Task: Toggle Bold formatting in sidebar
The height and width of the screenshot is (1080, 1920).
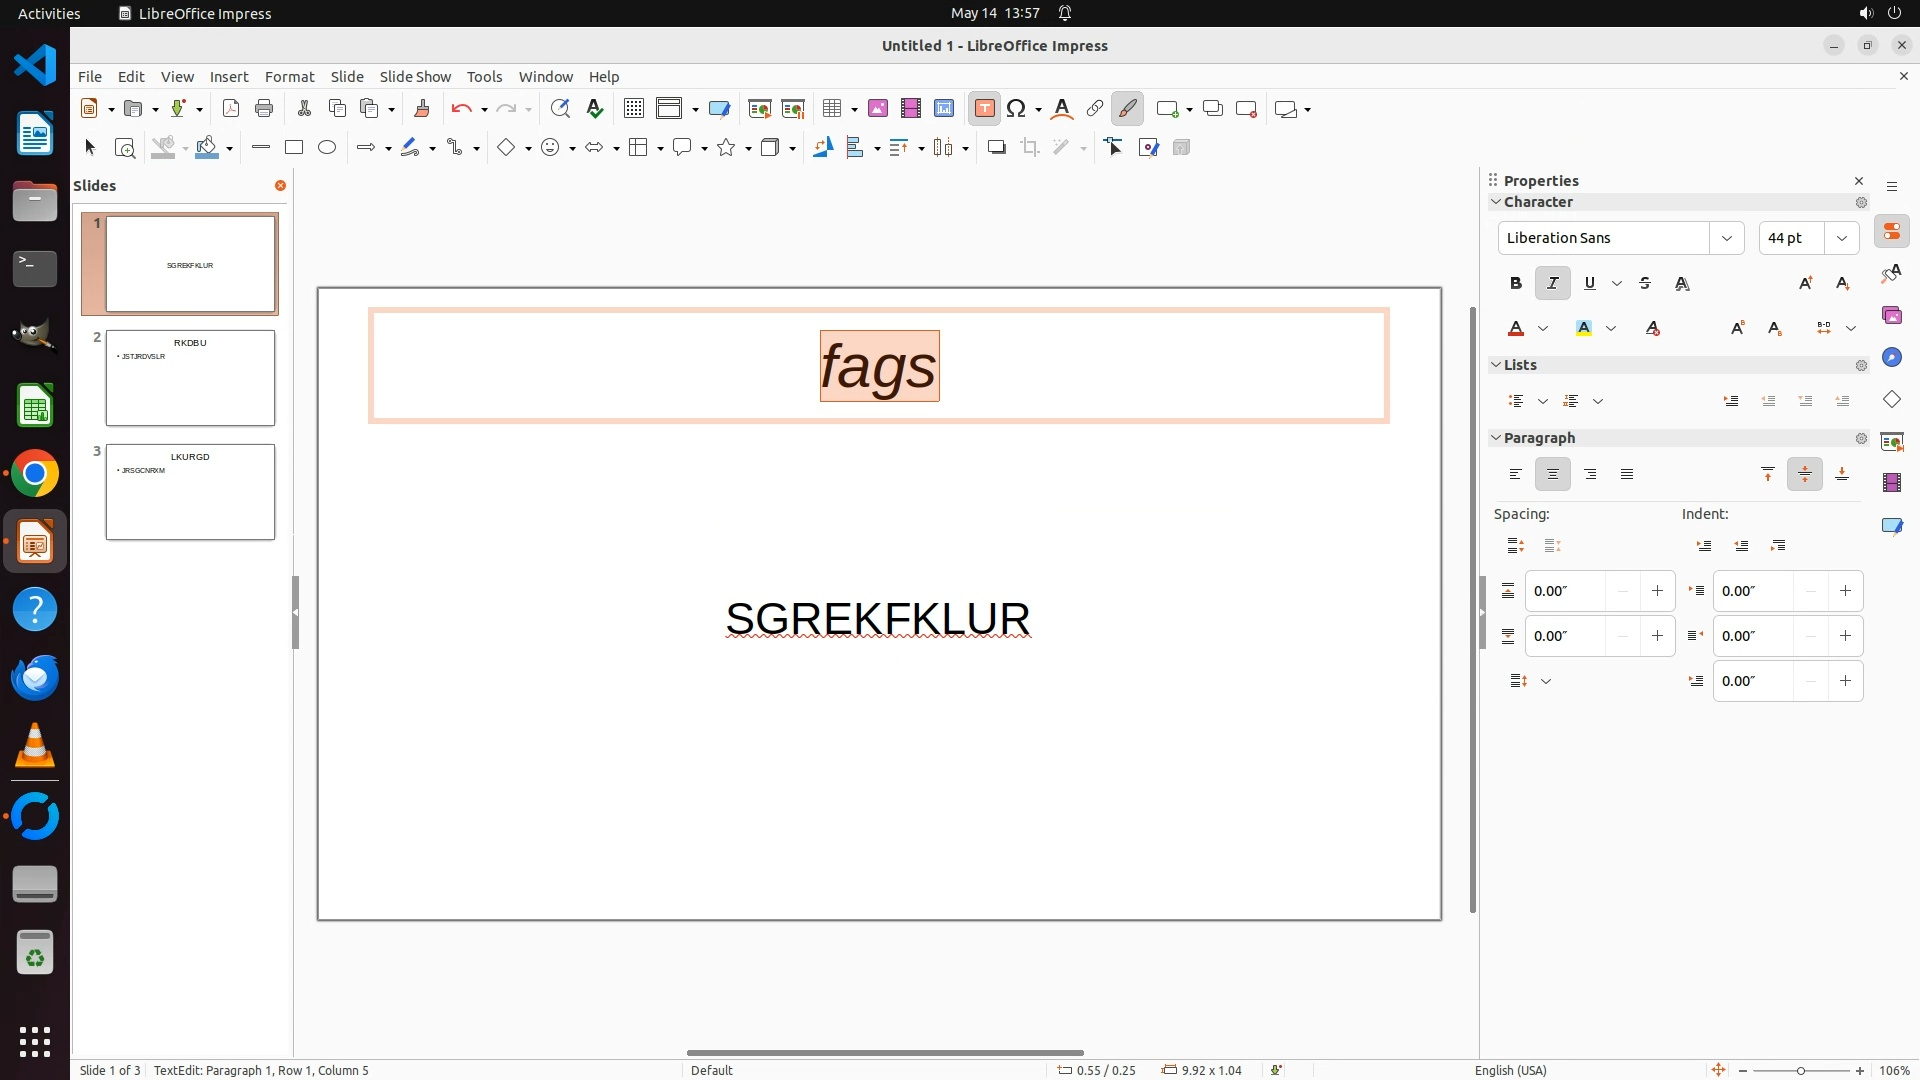Action: tap(1516, 284)
